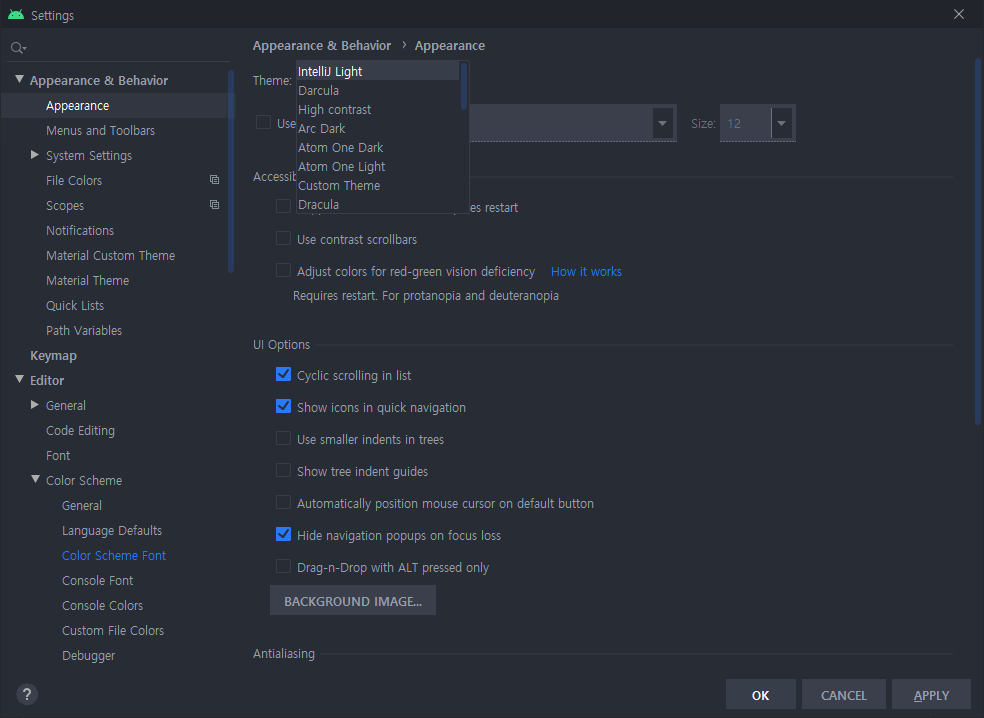Uncheck Hide navigation popups on focus loss
The image size is (984, 718).
pyautogui.click(x=284, y=535)
